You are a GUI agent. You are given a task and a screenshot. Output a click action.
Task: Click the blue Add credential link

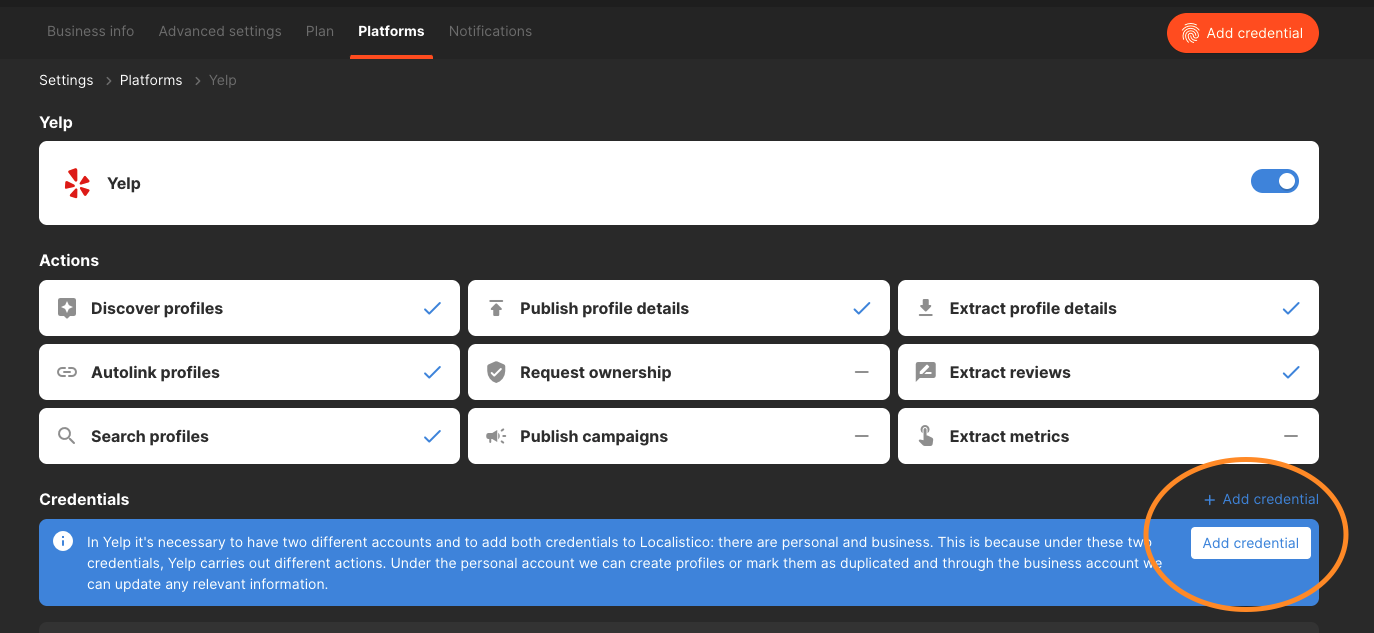click(1261, 499)
